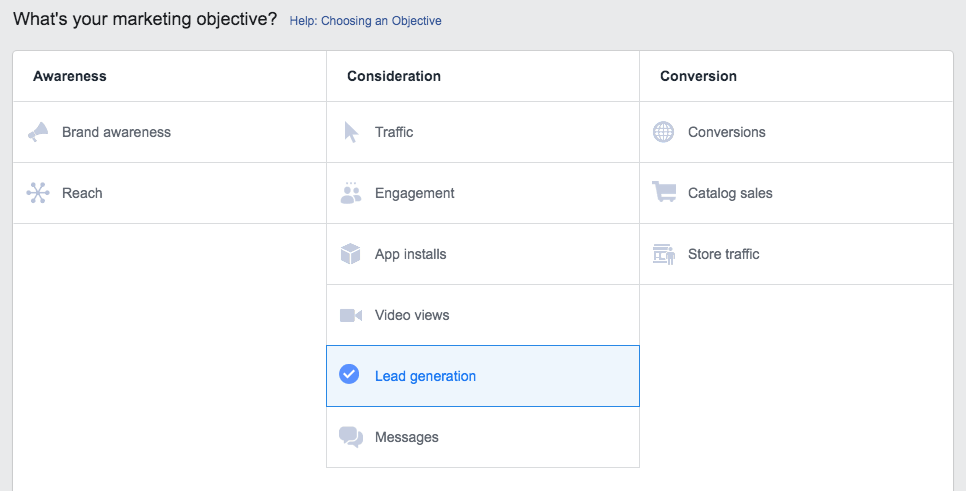Click the App installs box icon
966x491 pixels.
point(351,254)
